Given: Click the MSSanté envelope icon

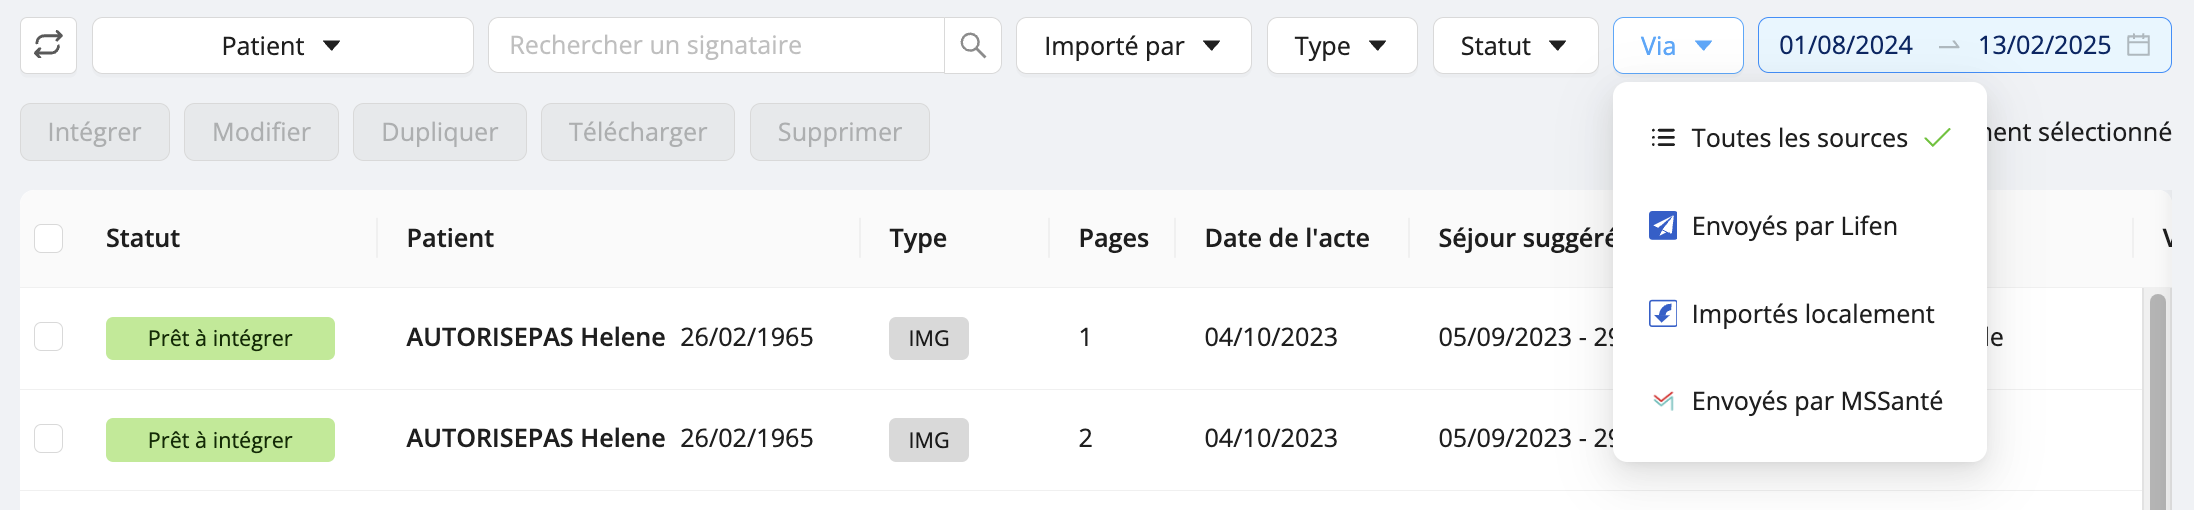Looking at the screenshot, I should pos(1662,401).
